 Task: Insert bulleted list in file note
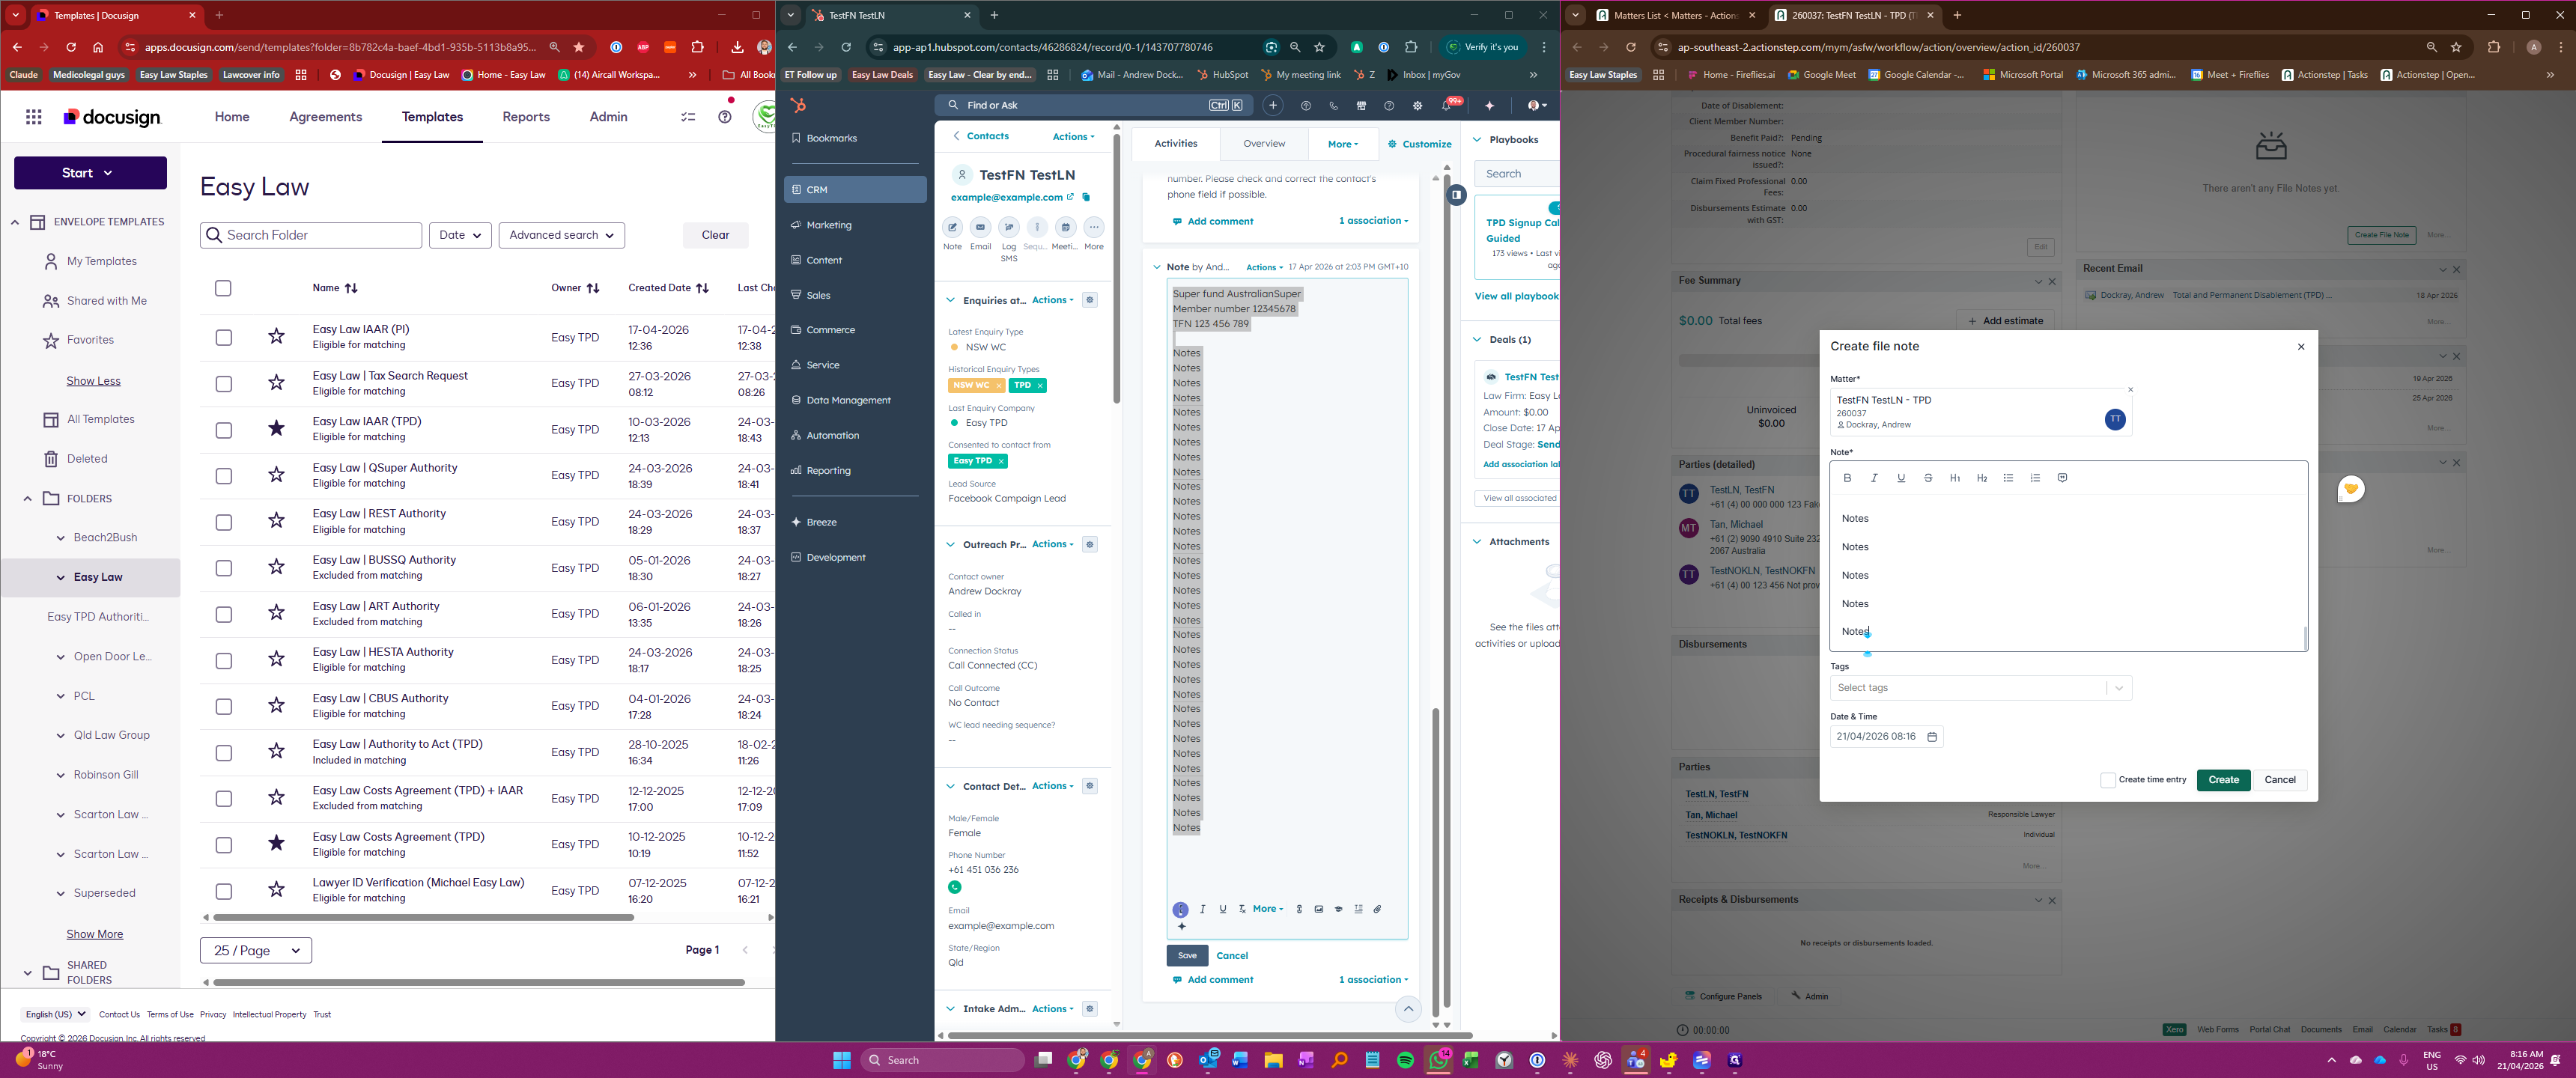coord(2008,478)
